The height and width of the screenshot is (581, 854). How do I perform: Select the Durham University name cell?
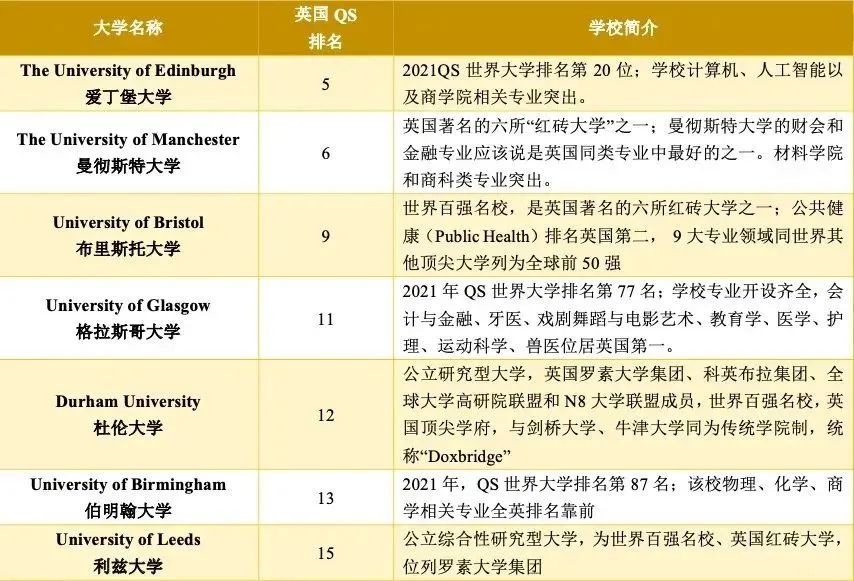pos(128,414)
